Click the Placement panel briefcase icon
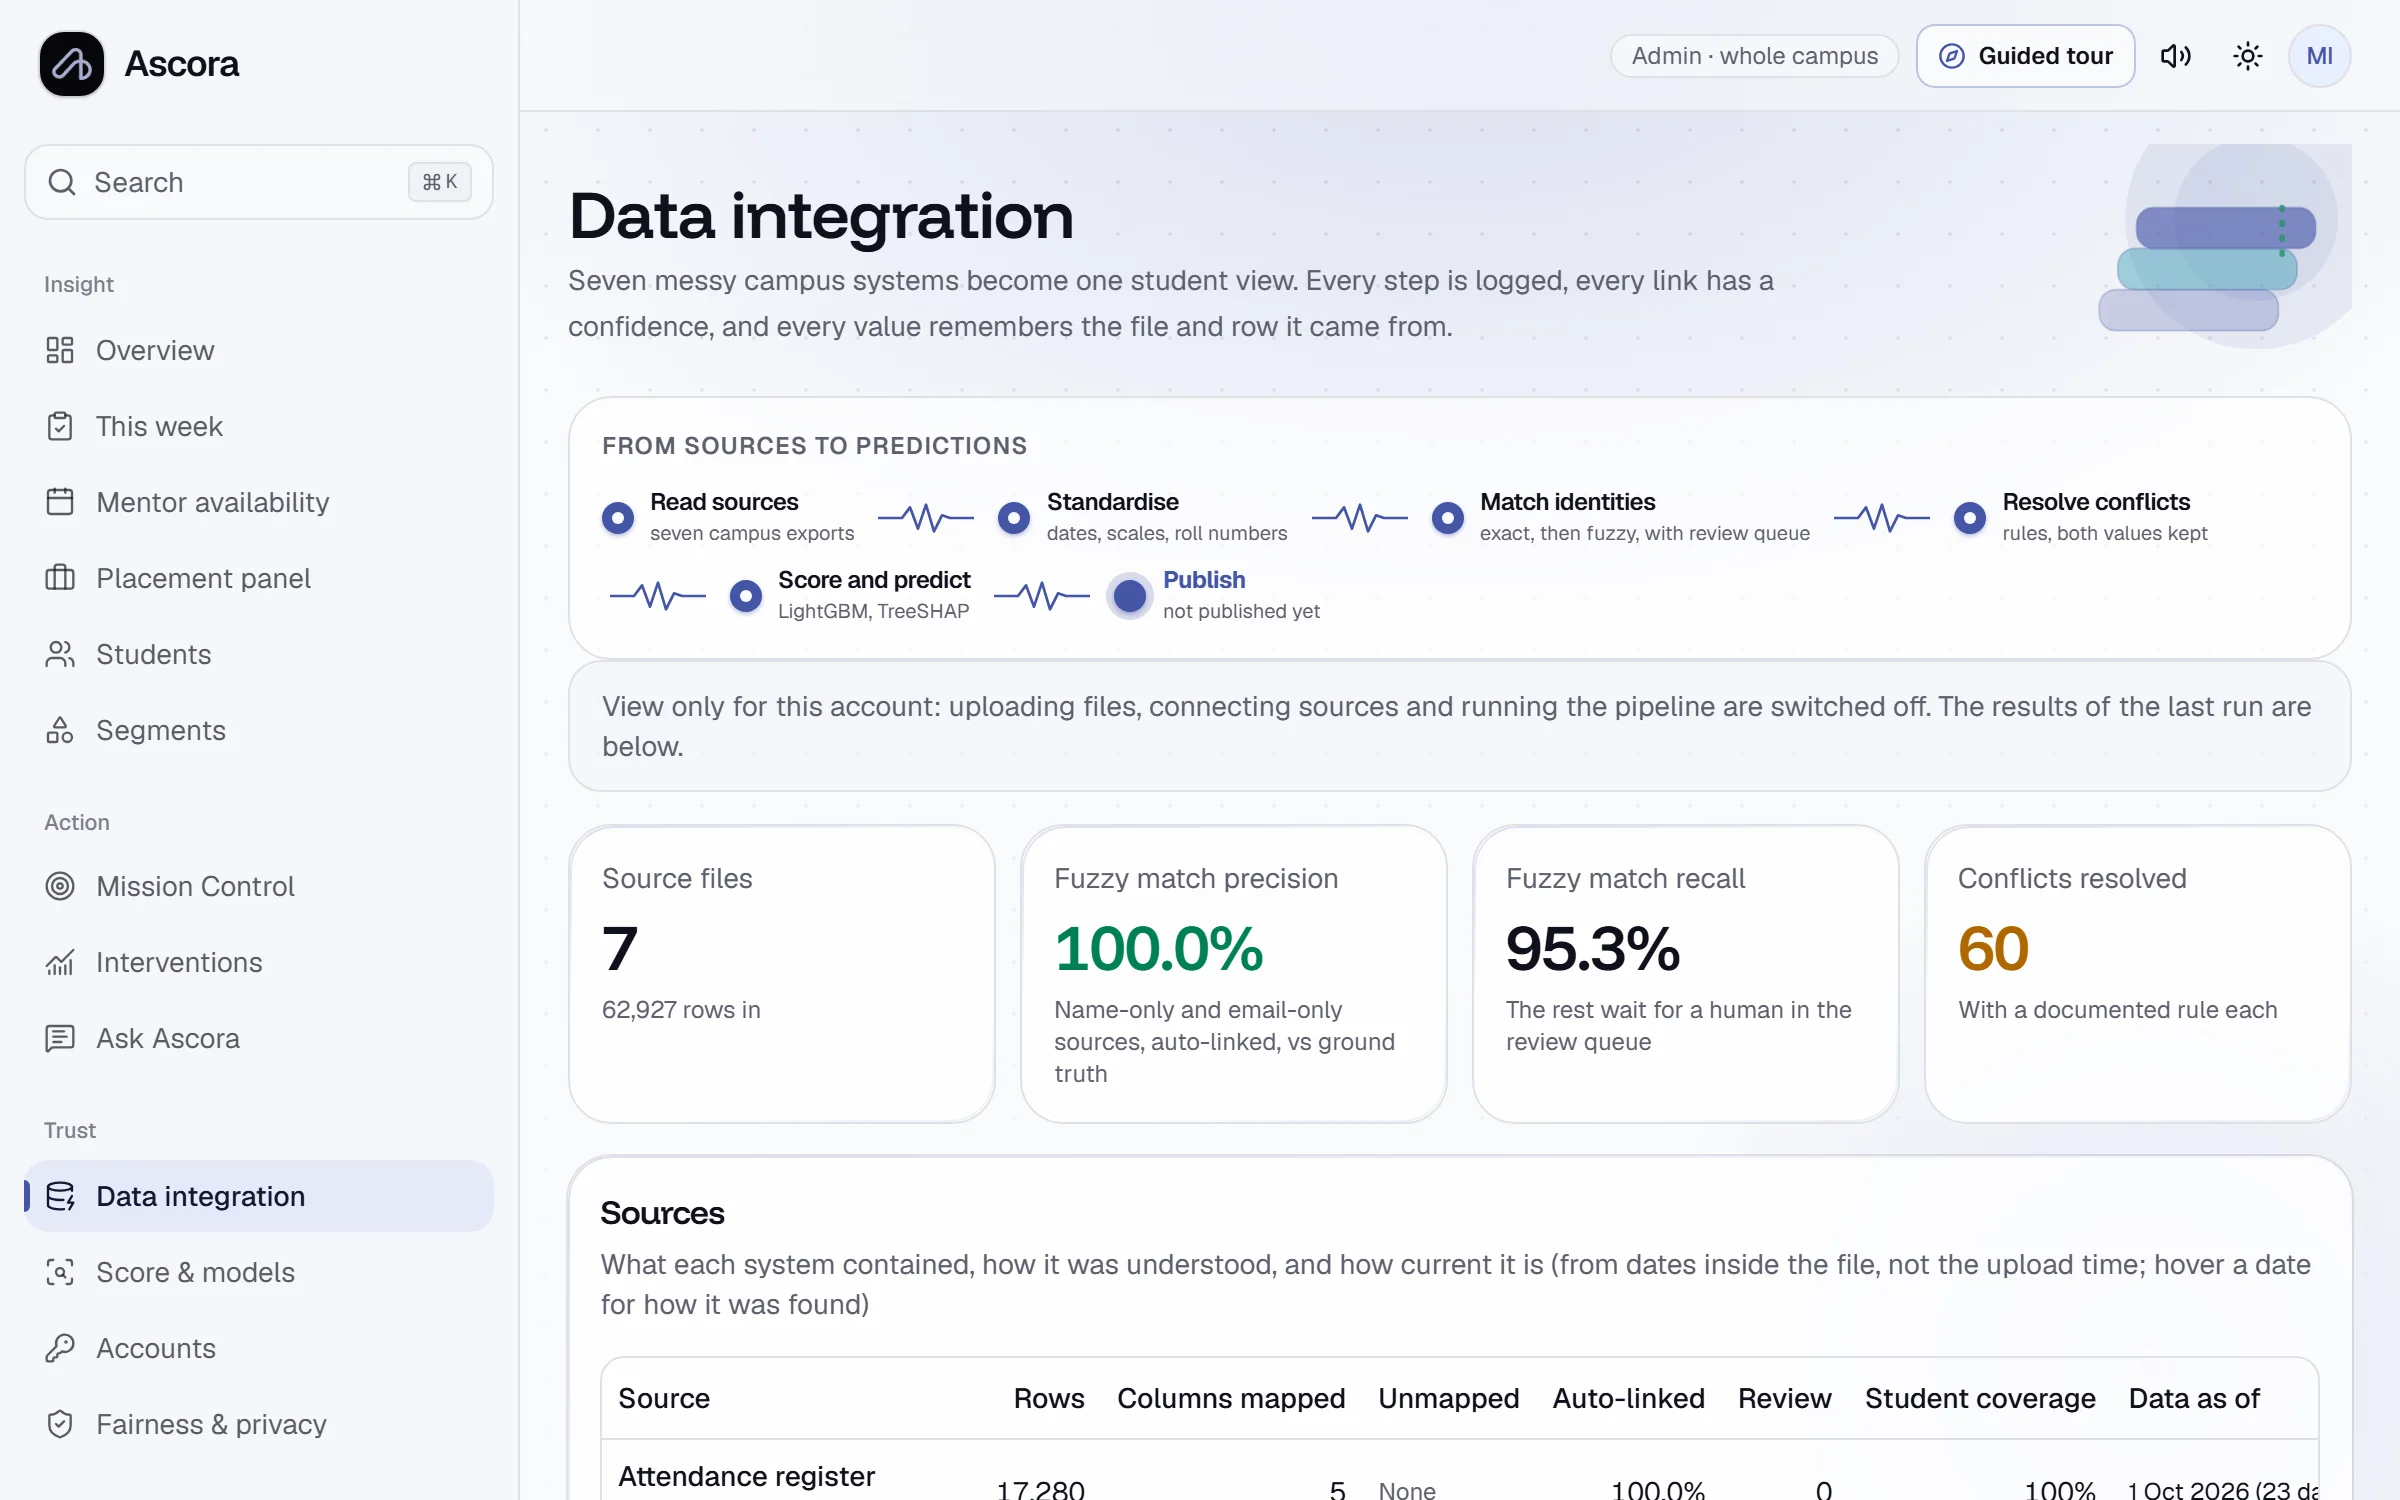This screenshot has width=2400, height=1500. pyautogui.click(x=60, y=578)
